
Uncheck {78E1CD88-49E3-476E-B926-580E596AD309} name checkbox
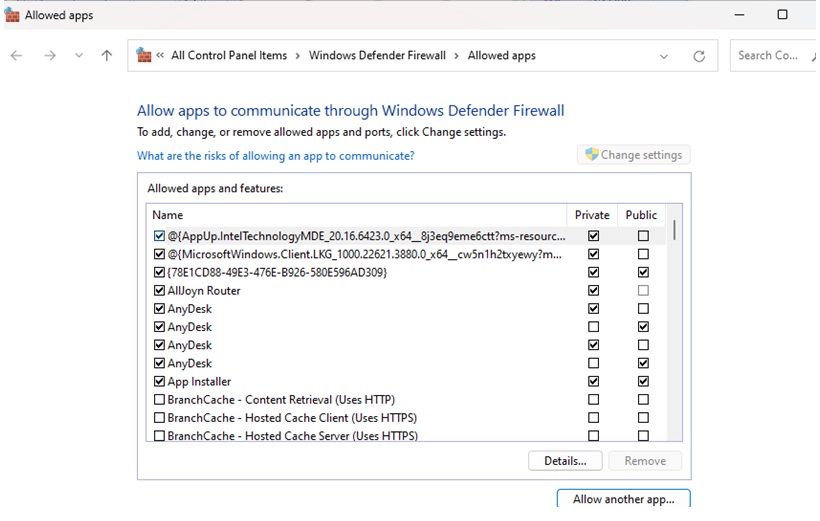159,272
